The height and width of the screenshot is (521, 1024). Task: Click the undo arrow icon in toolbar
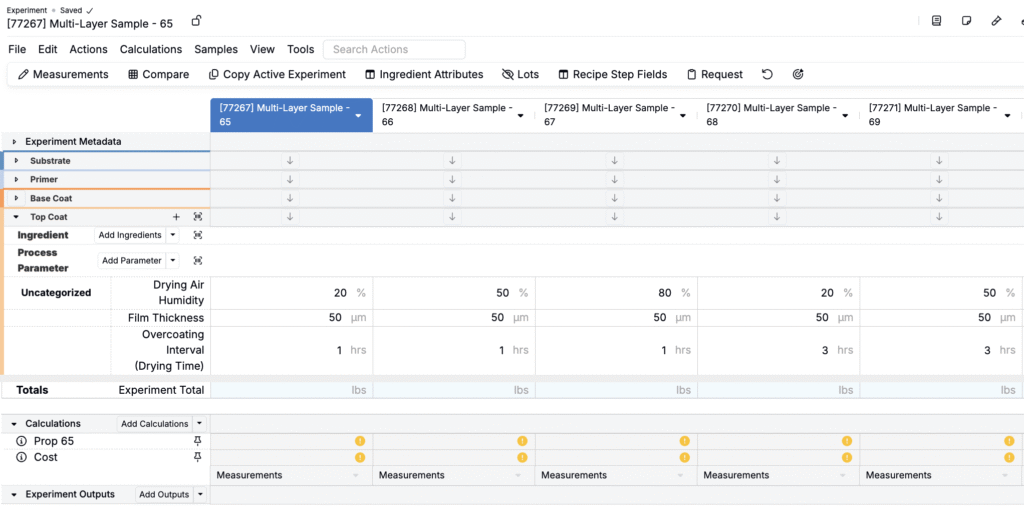click(767, 74)
